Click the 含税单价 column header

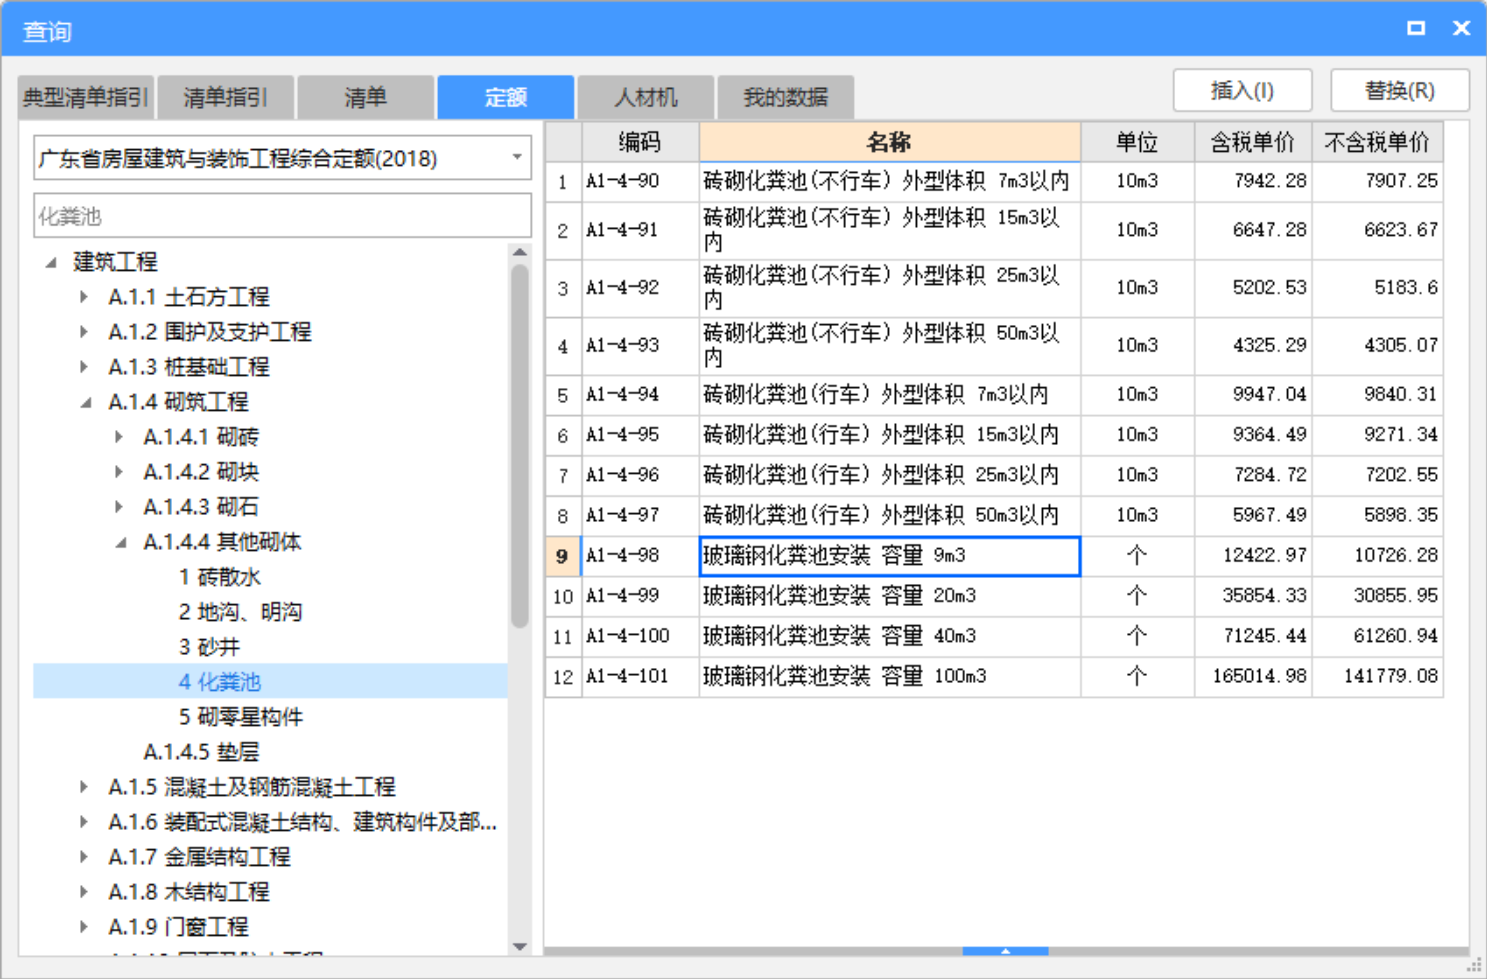click(1253, 142)
